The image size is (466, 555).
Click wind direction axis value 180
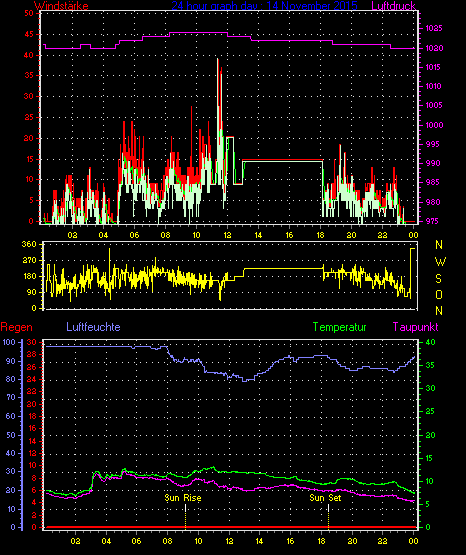coord(29,276)
